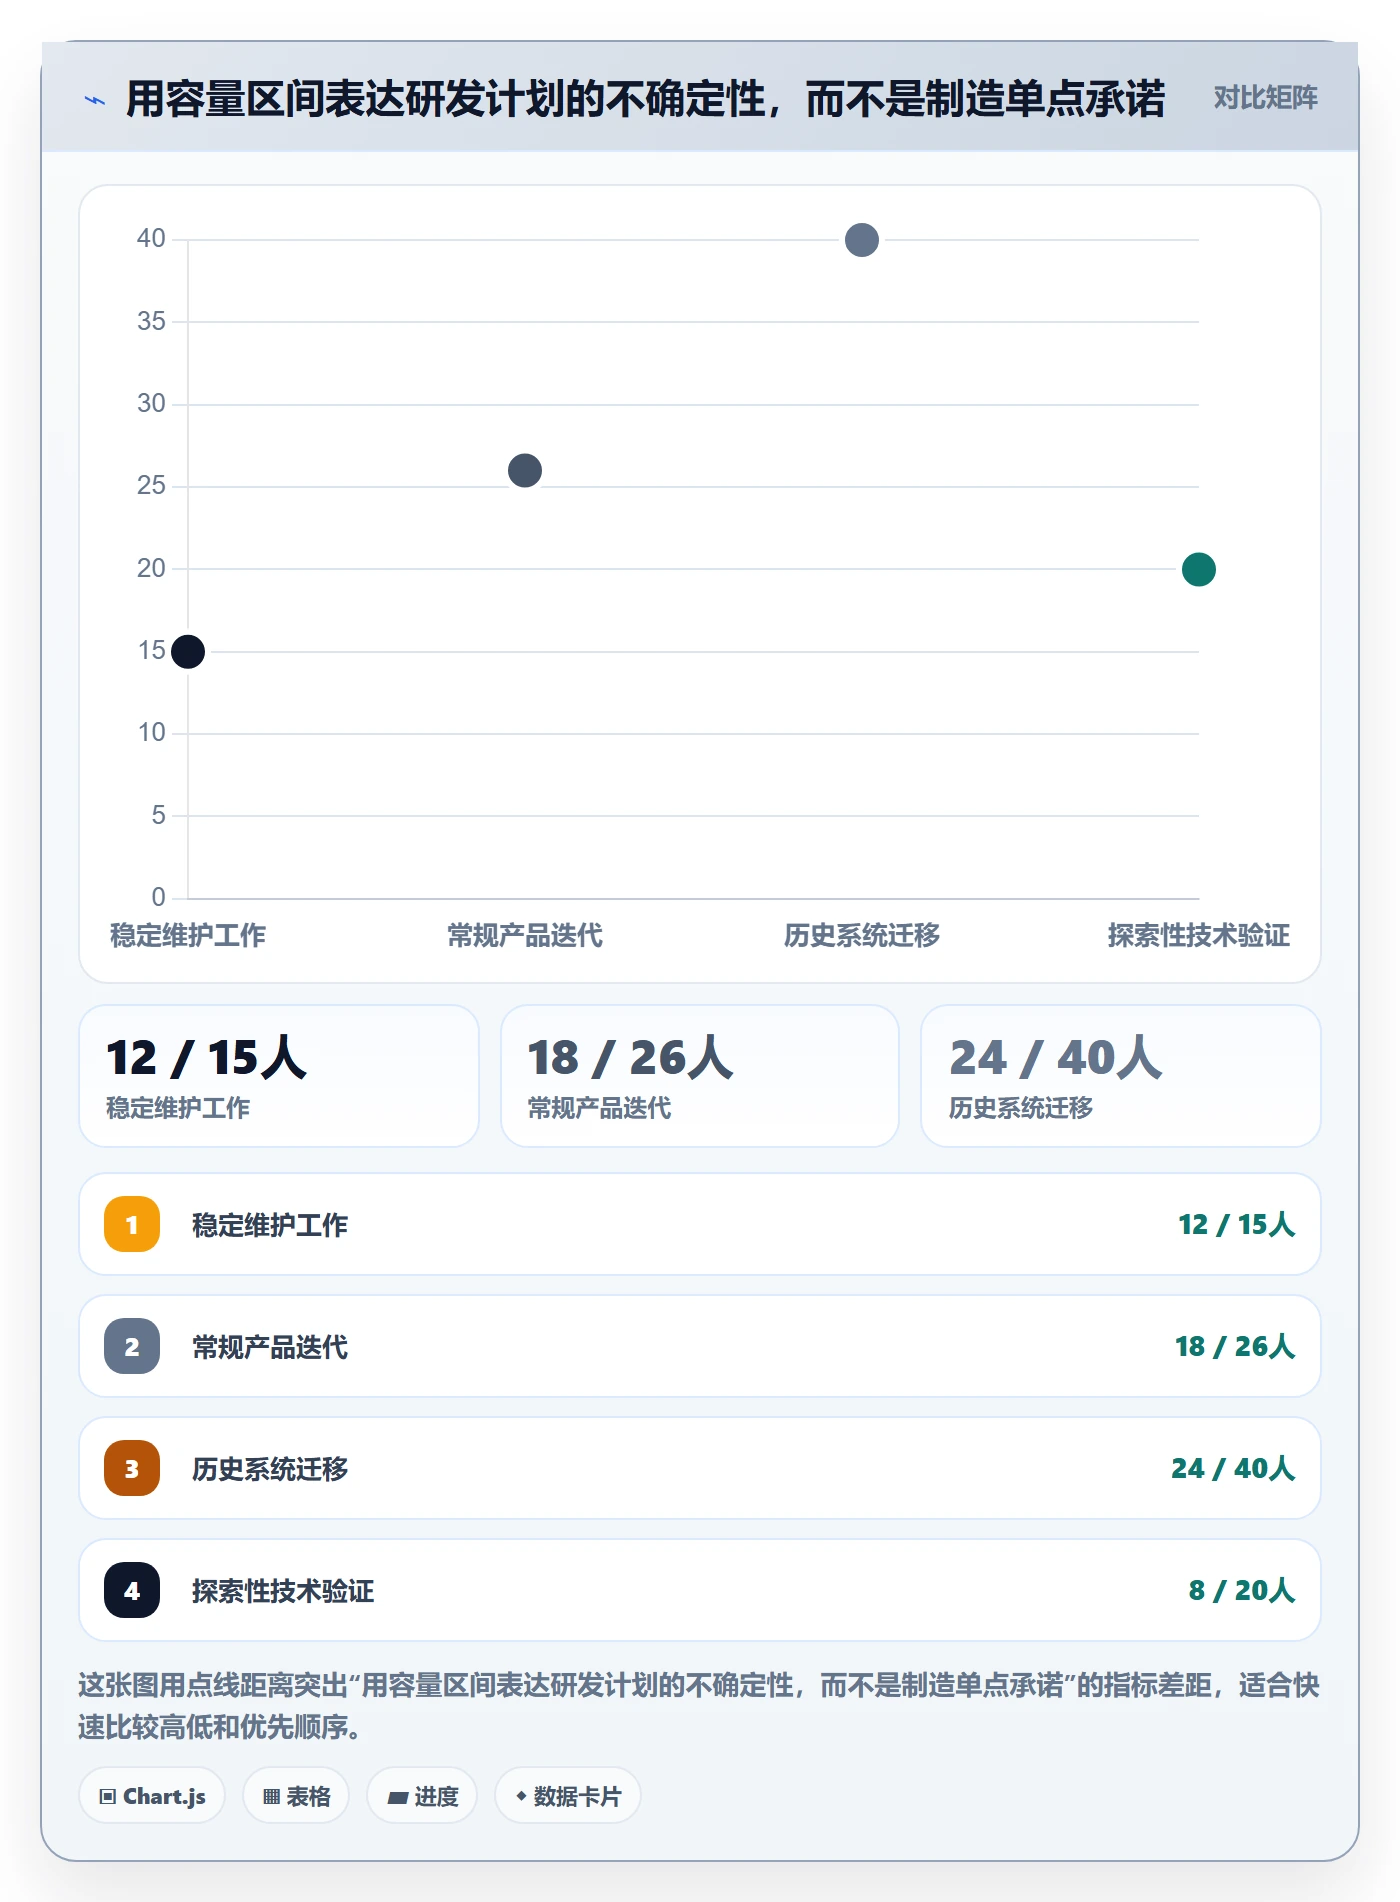
Task: Click the green 18 / 26人 row value
Action: (1235, 1346)
